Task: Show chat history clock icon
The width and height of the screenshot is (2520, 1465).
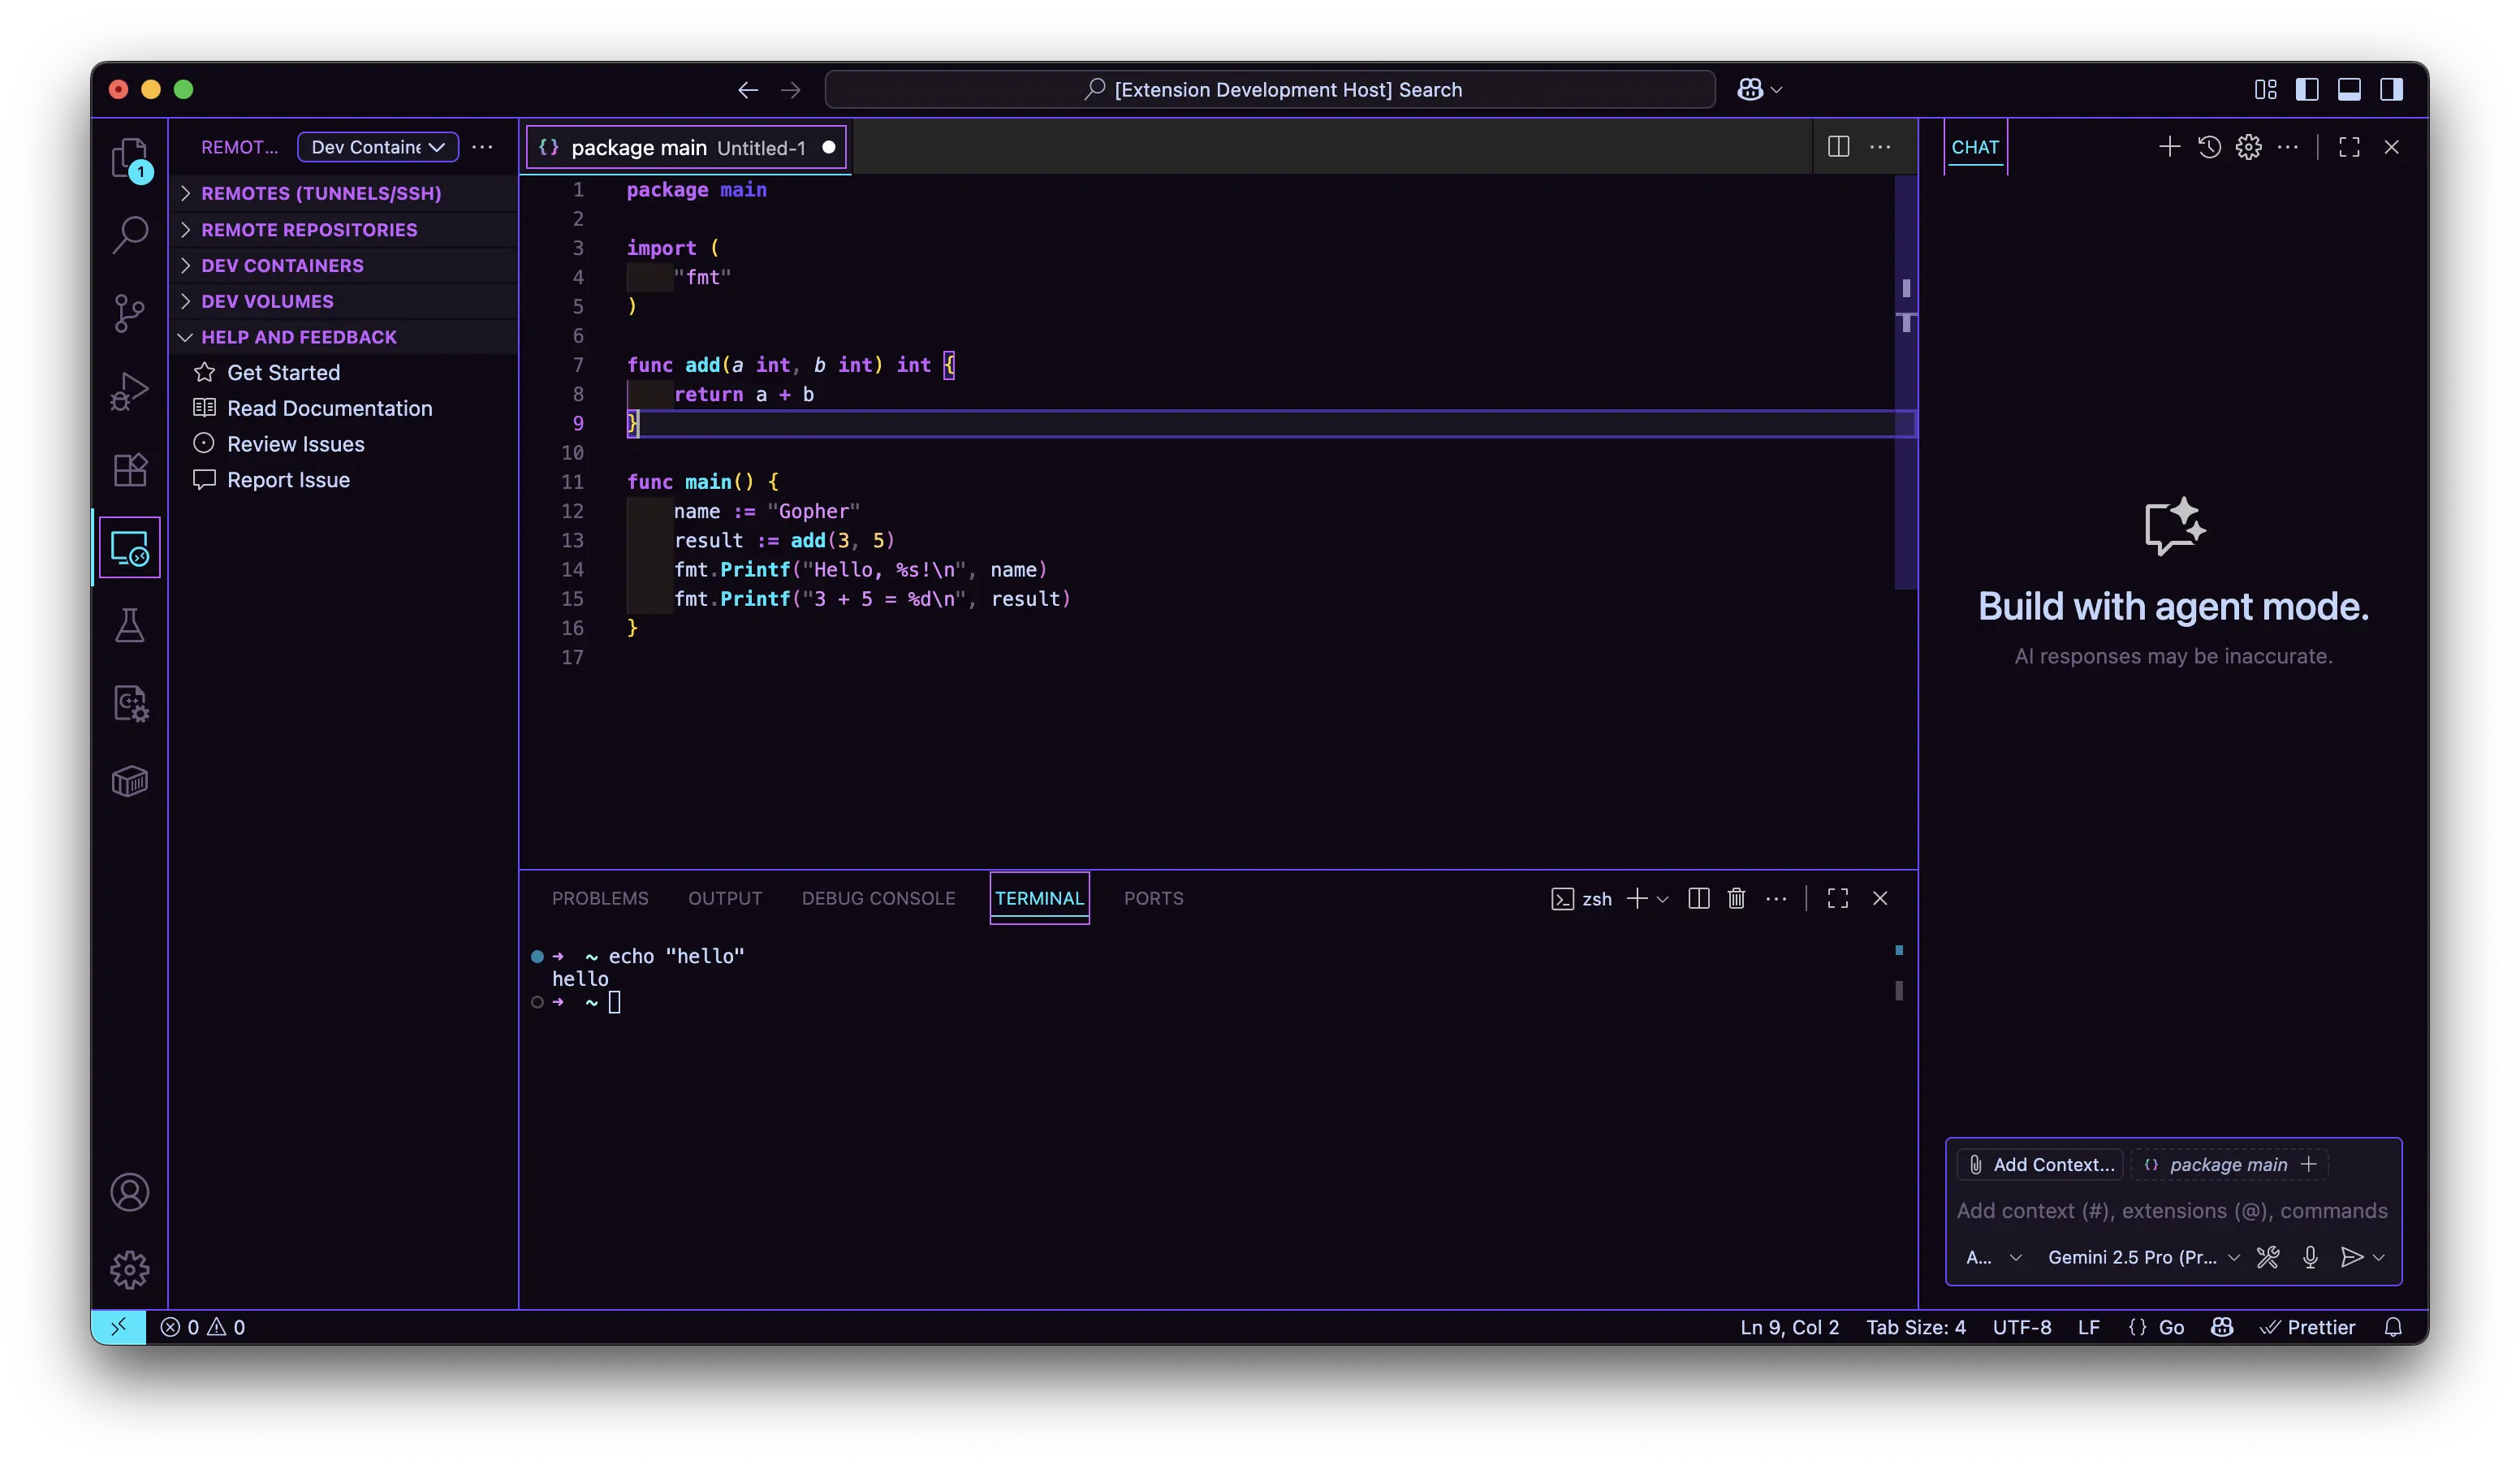Action: tap(2209, 147)
